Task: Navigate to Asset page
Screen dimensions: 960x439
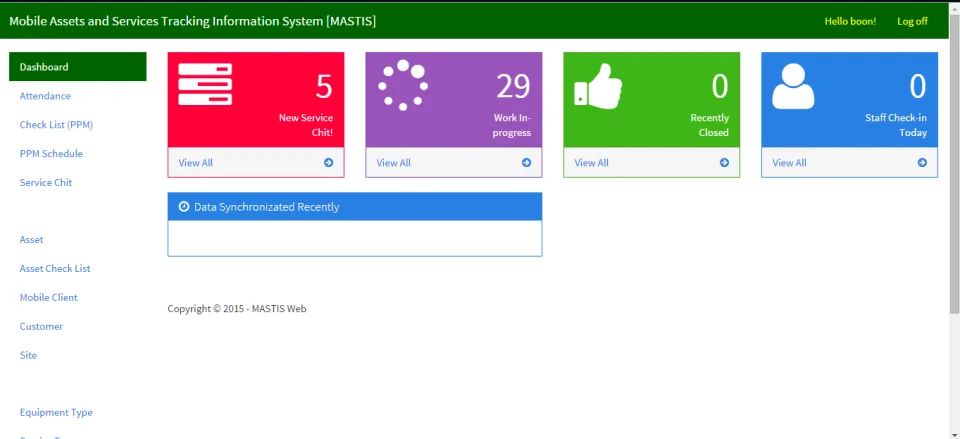Action: tap(31, 240)
